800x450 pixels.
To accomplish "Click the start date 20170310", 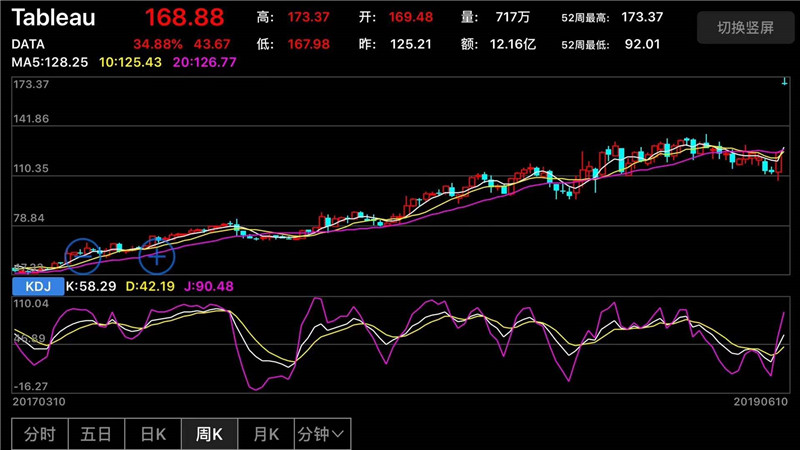I will (40, 400).
